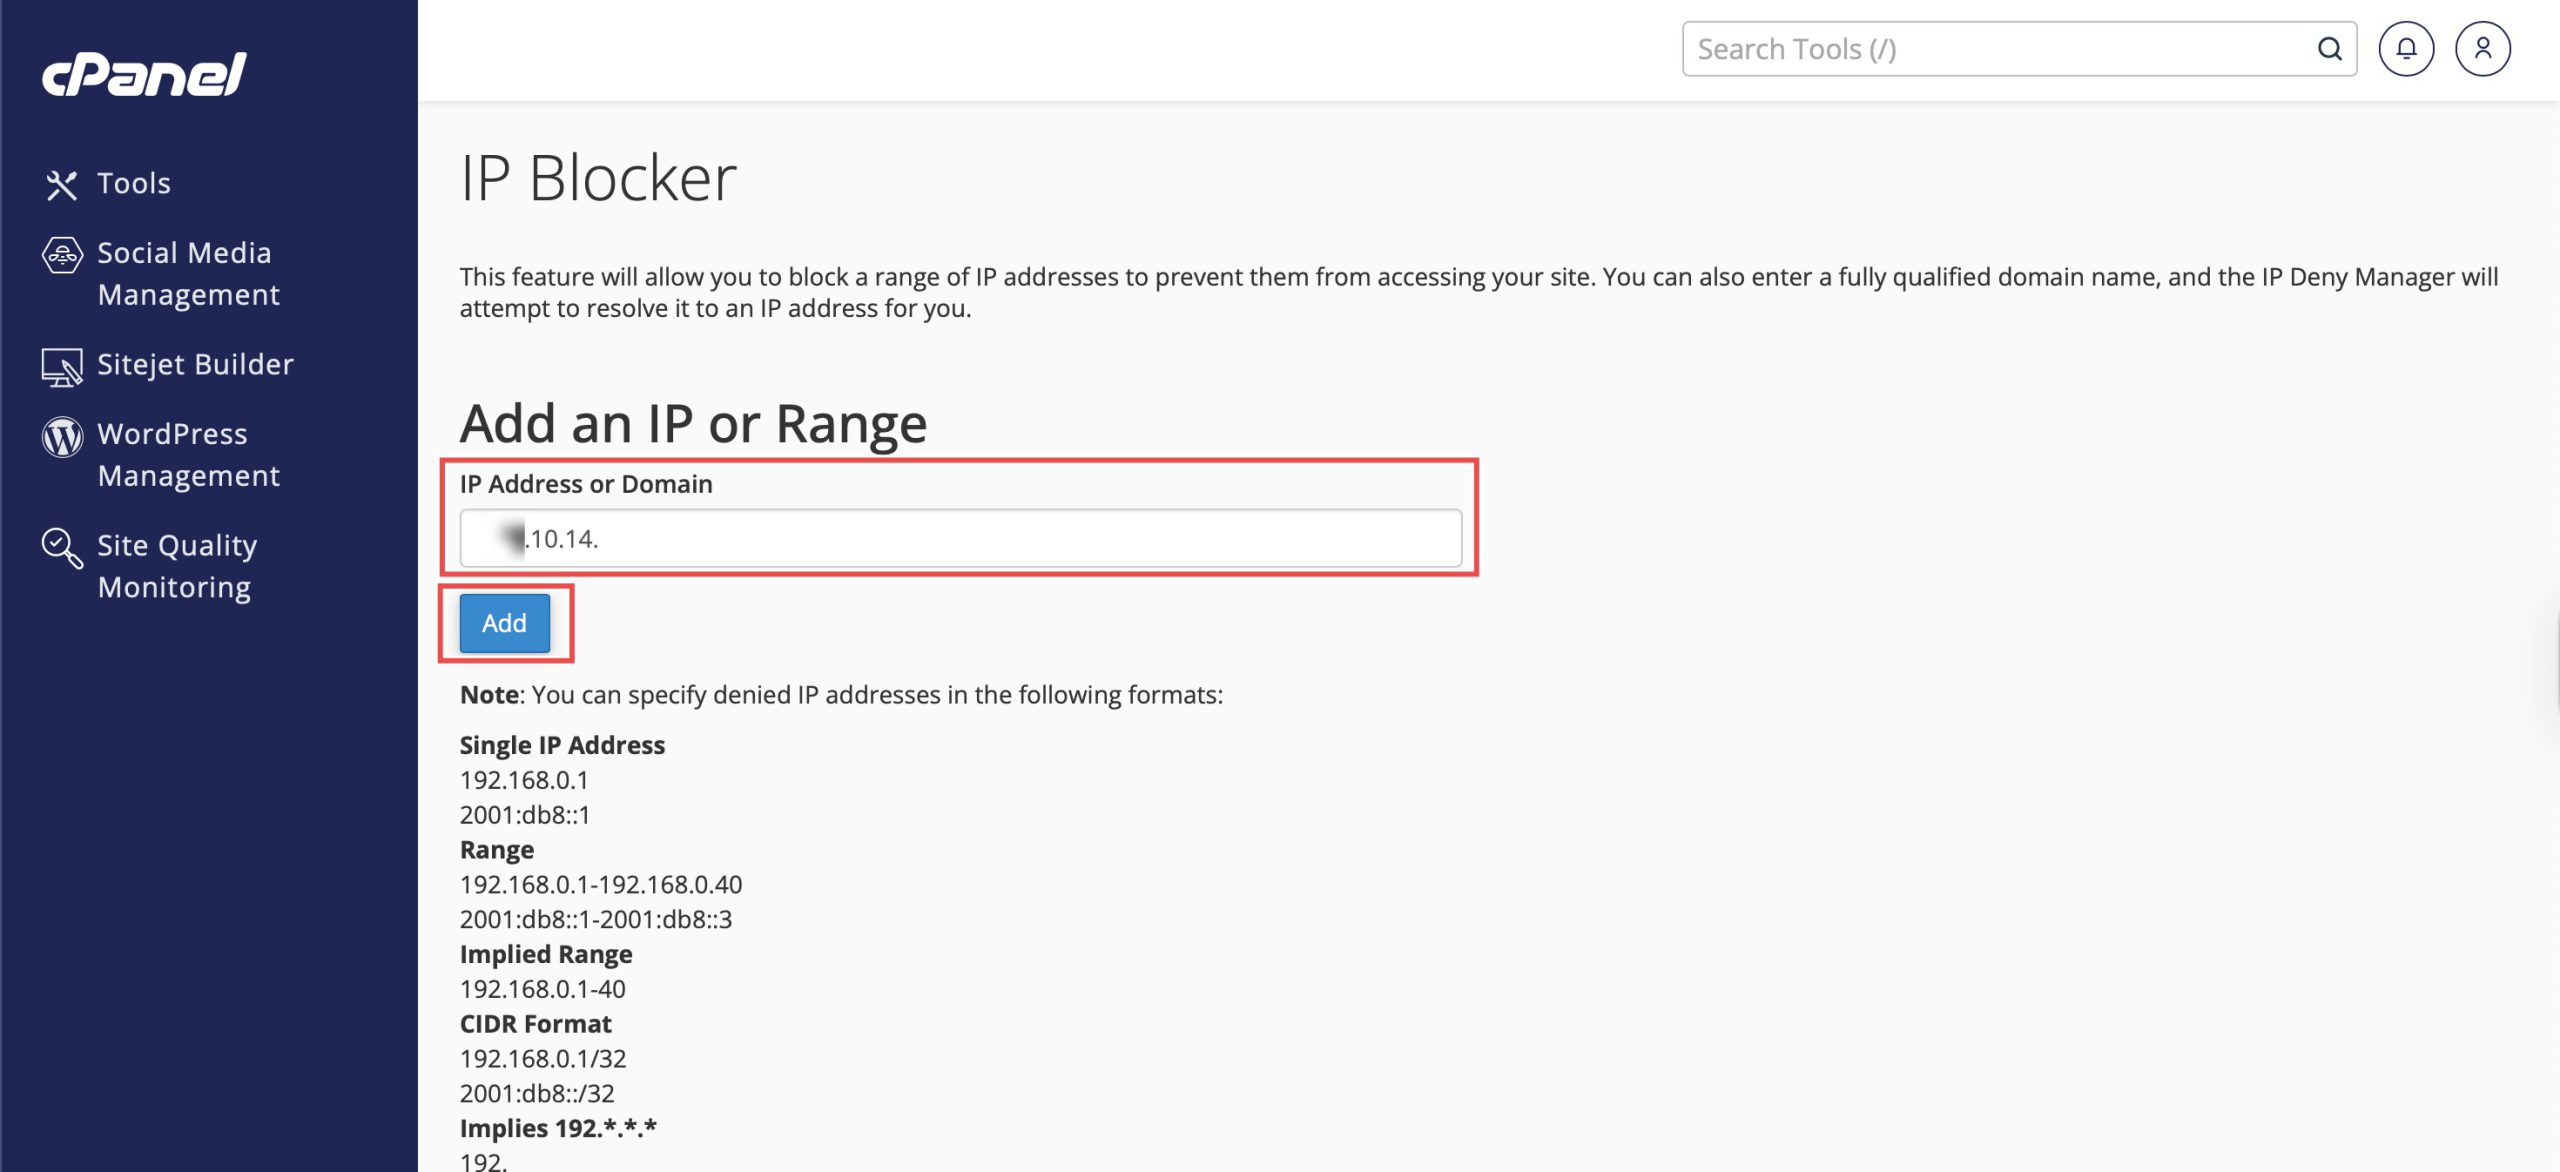Click the Add an IP or Range heading
The height and width of the screenshot is (1172, 2560).
(693, 423)
